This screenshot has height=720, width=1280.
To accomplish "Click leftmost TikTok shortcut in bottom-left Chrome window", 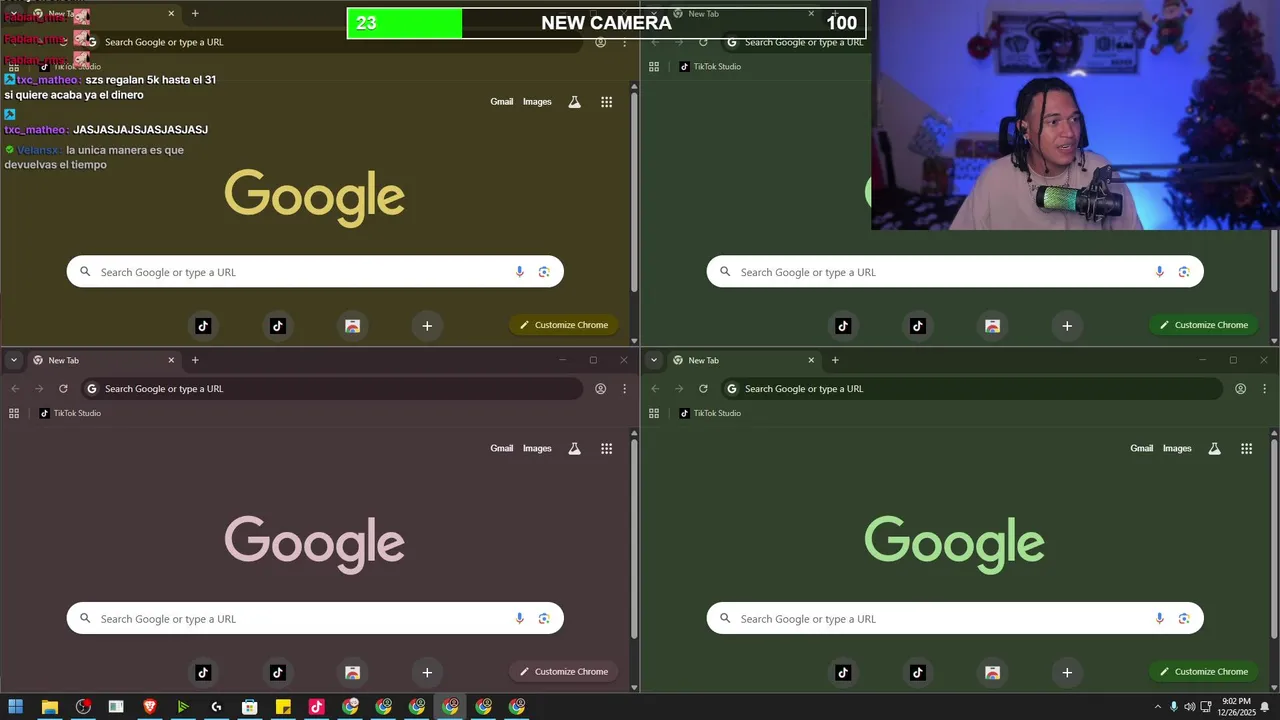I will [203, 672].
